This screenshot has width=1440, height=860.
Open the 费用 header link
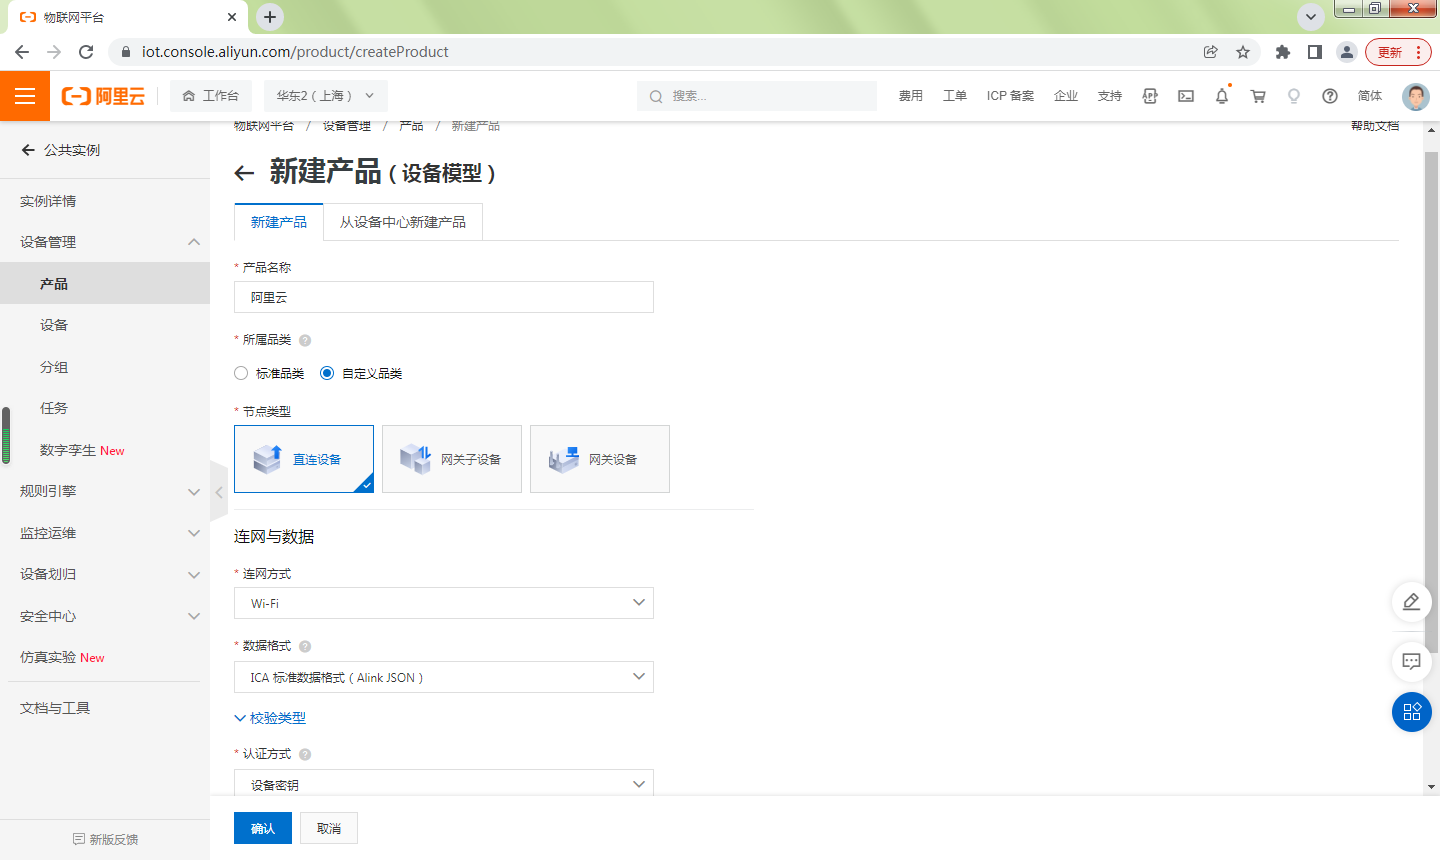[910, 96]
